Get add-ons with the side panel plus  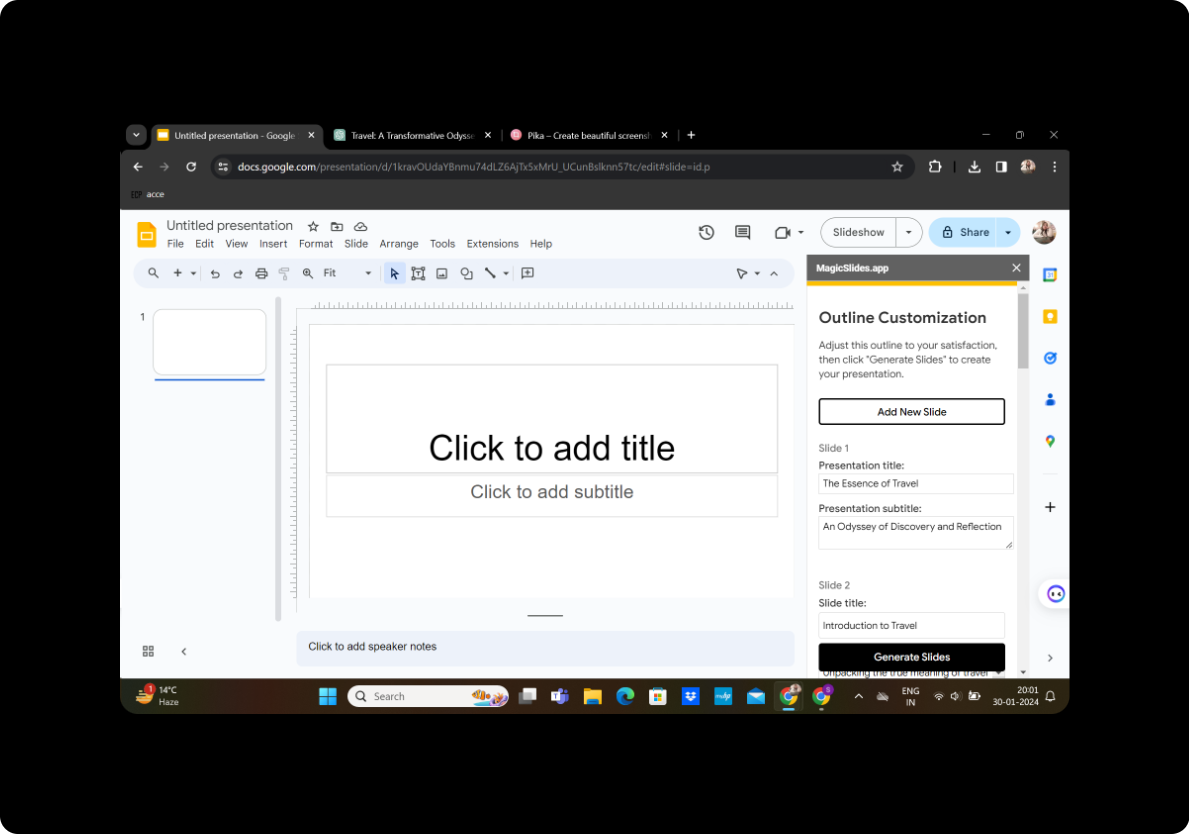click(x=1050, y=507)
